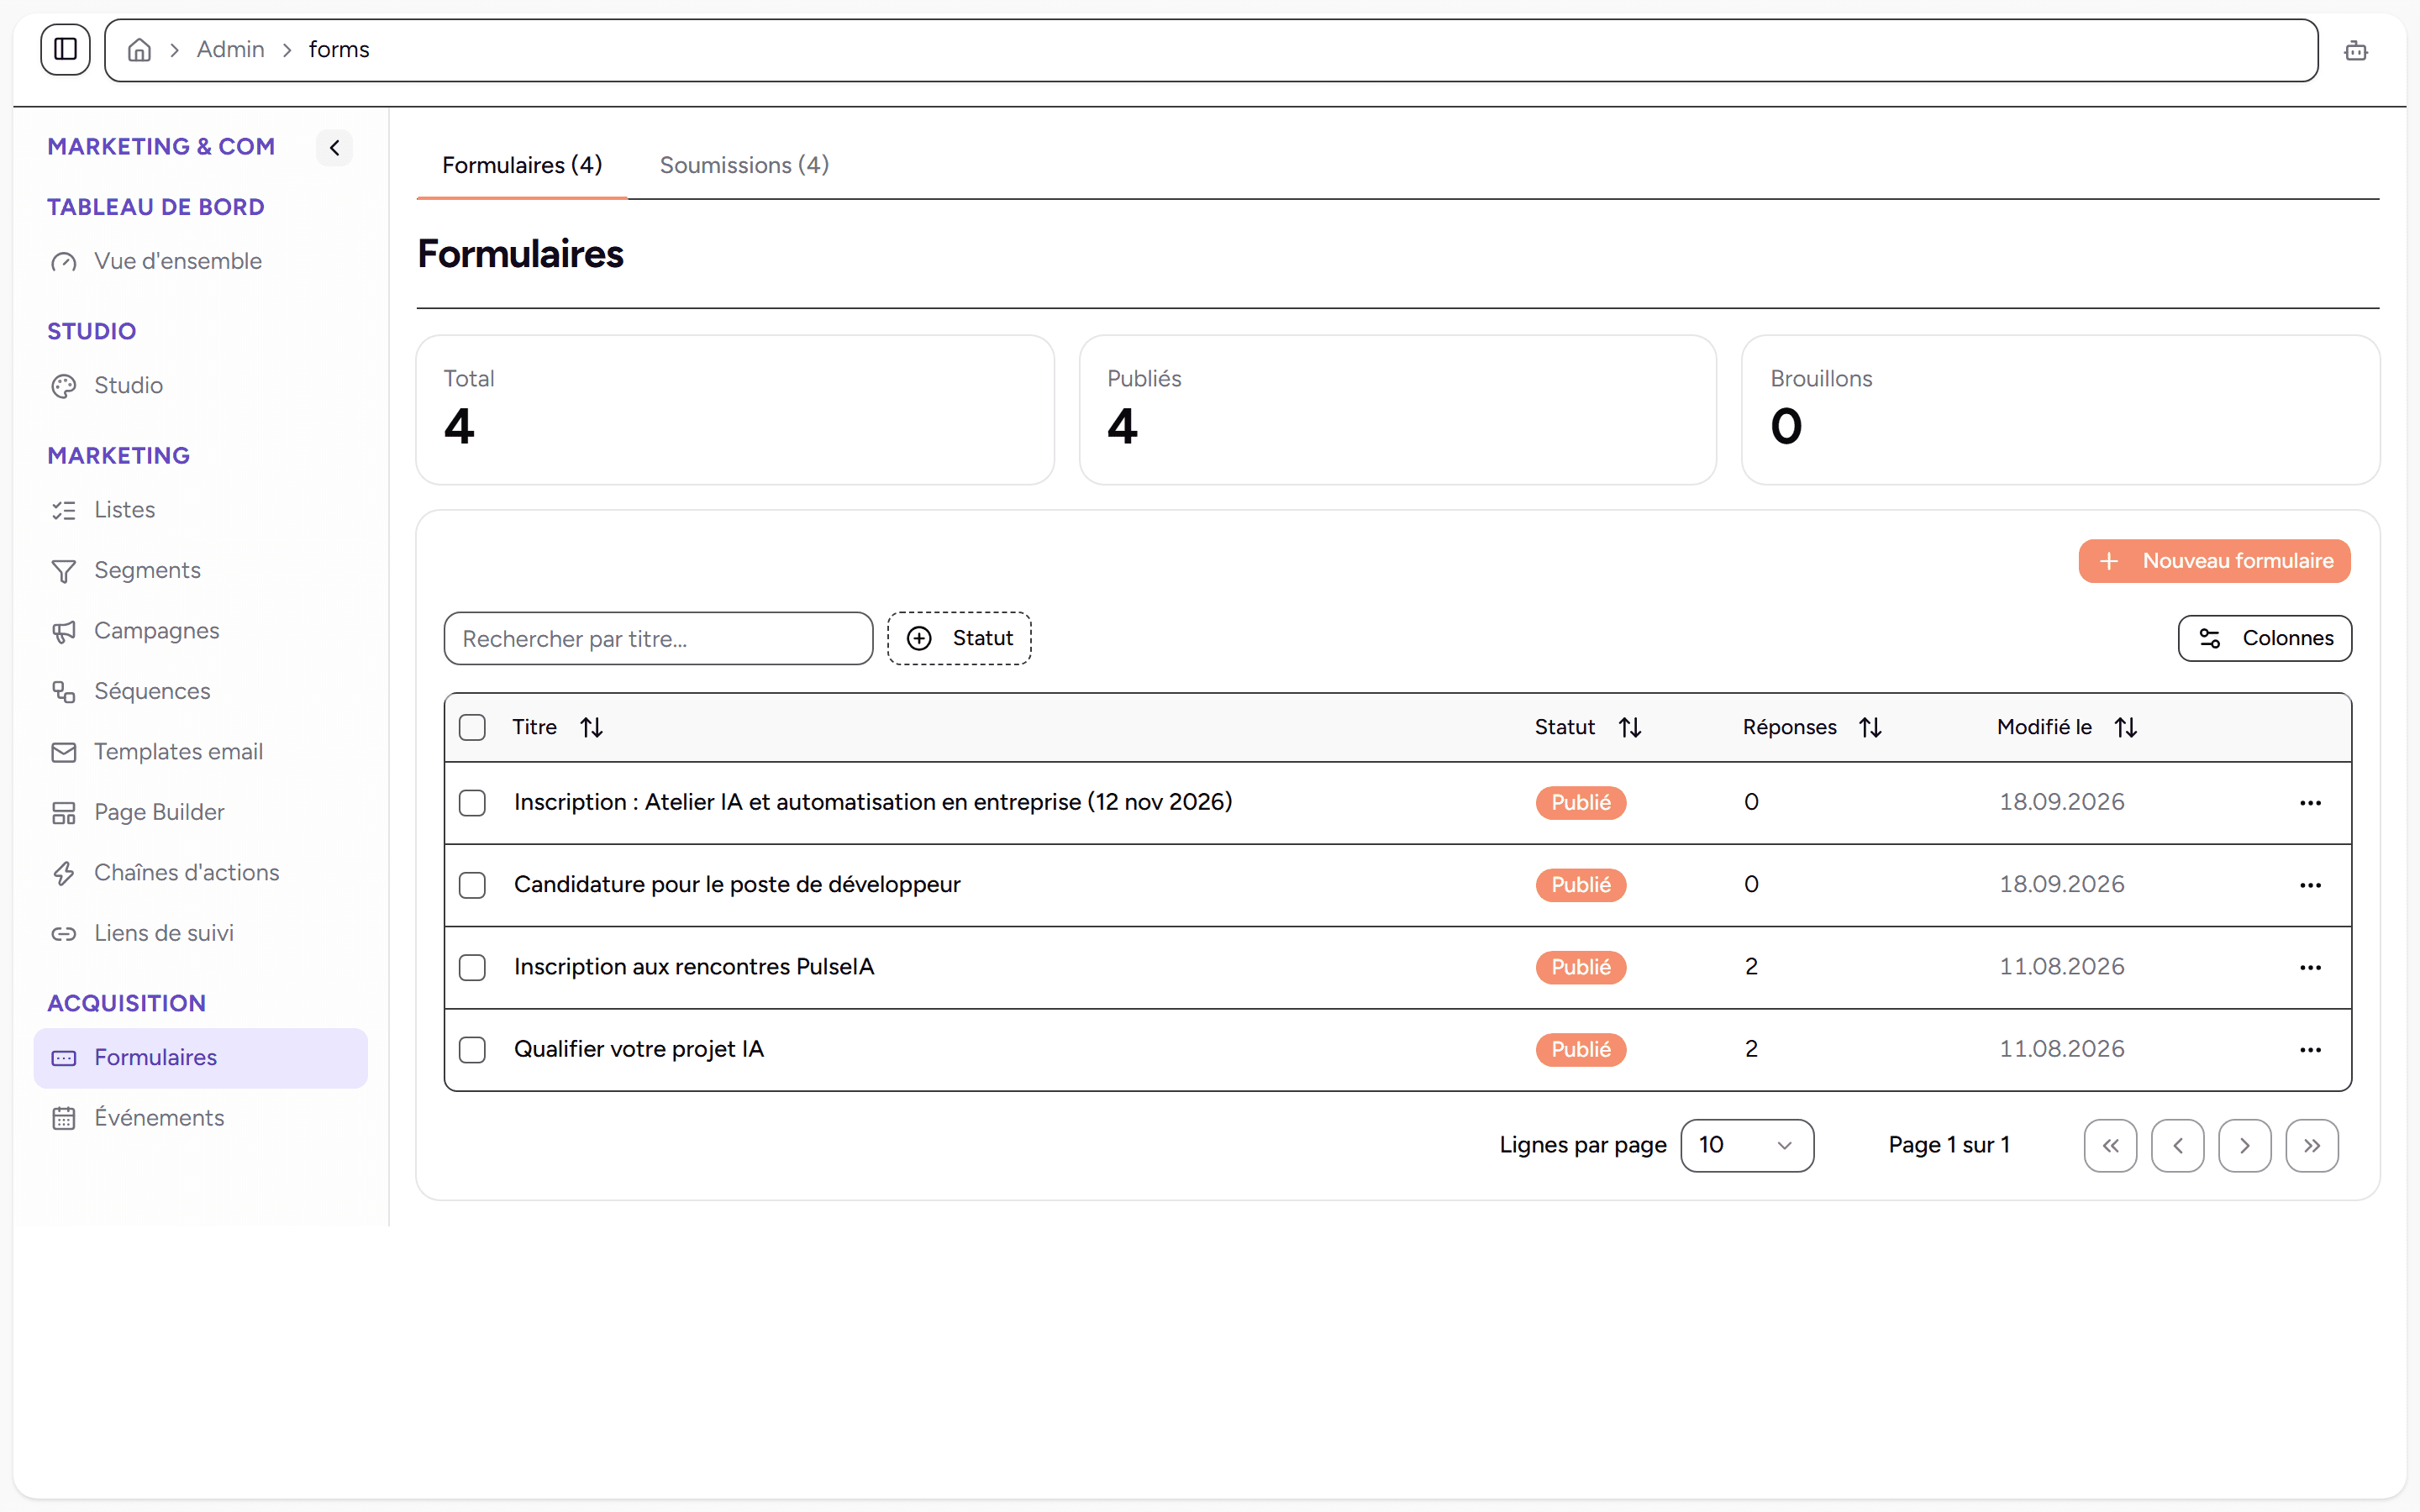Select Formulaires in the sidebar

(x=200, y=1058)
